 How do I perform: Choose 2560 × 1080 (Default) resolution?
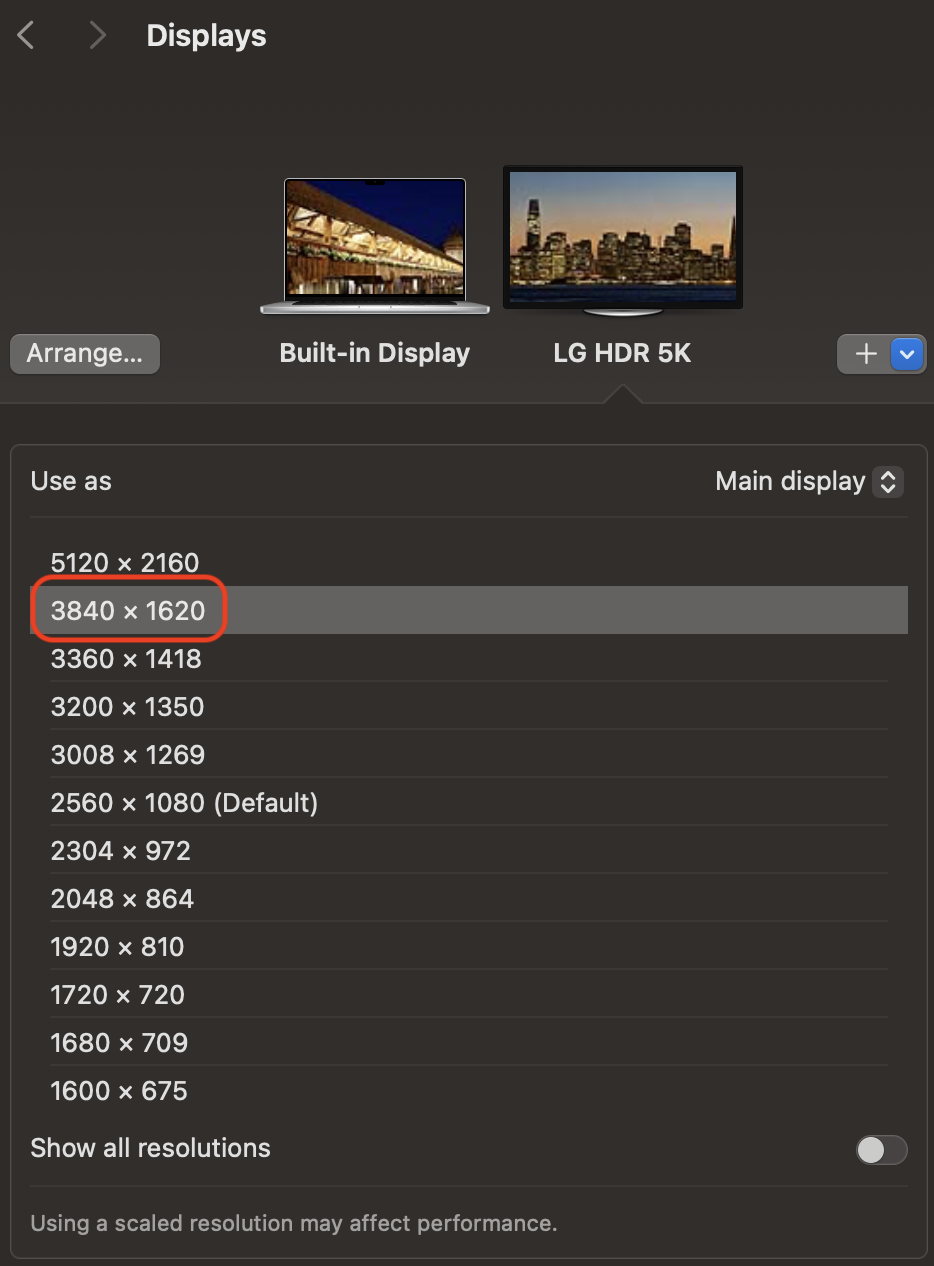184,803
